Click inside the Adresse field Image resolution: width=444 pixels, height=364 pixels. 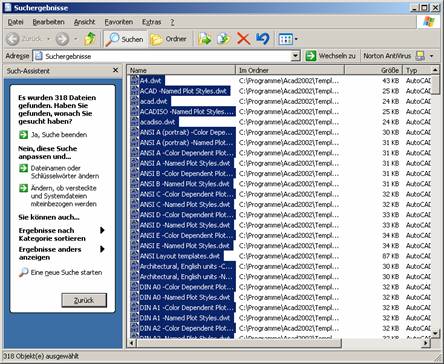(167, 56)
